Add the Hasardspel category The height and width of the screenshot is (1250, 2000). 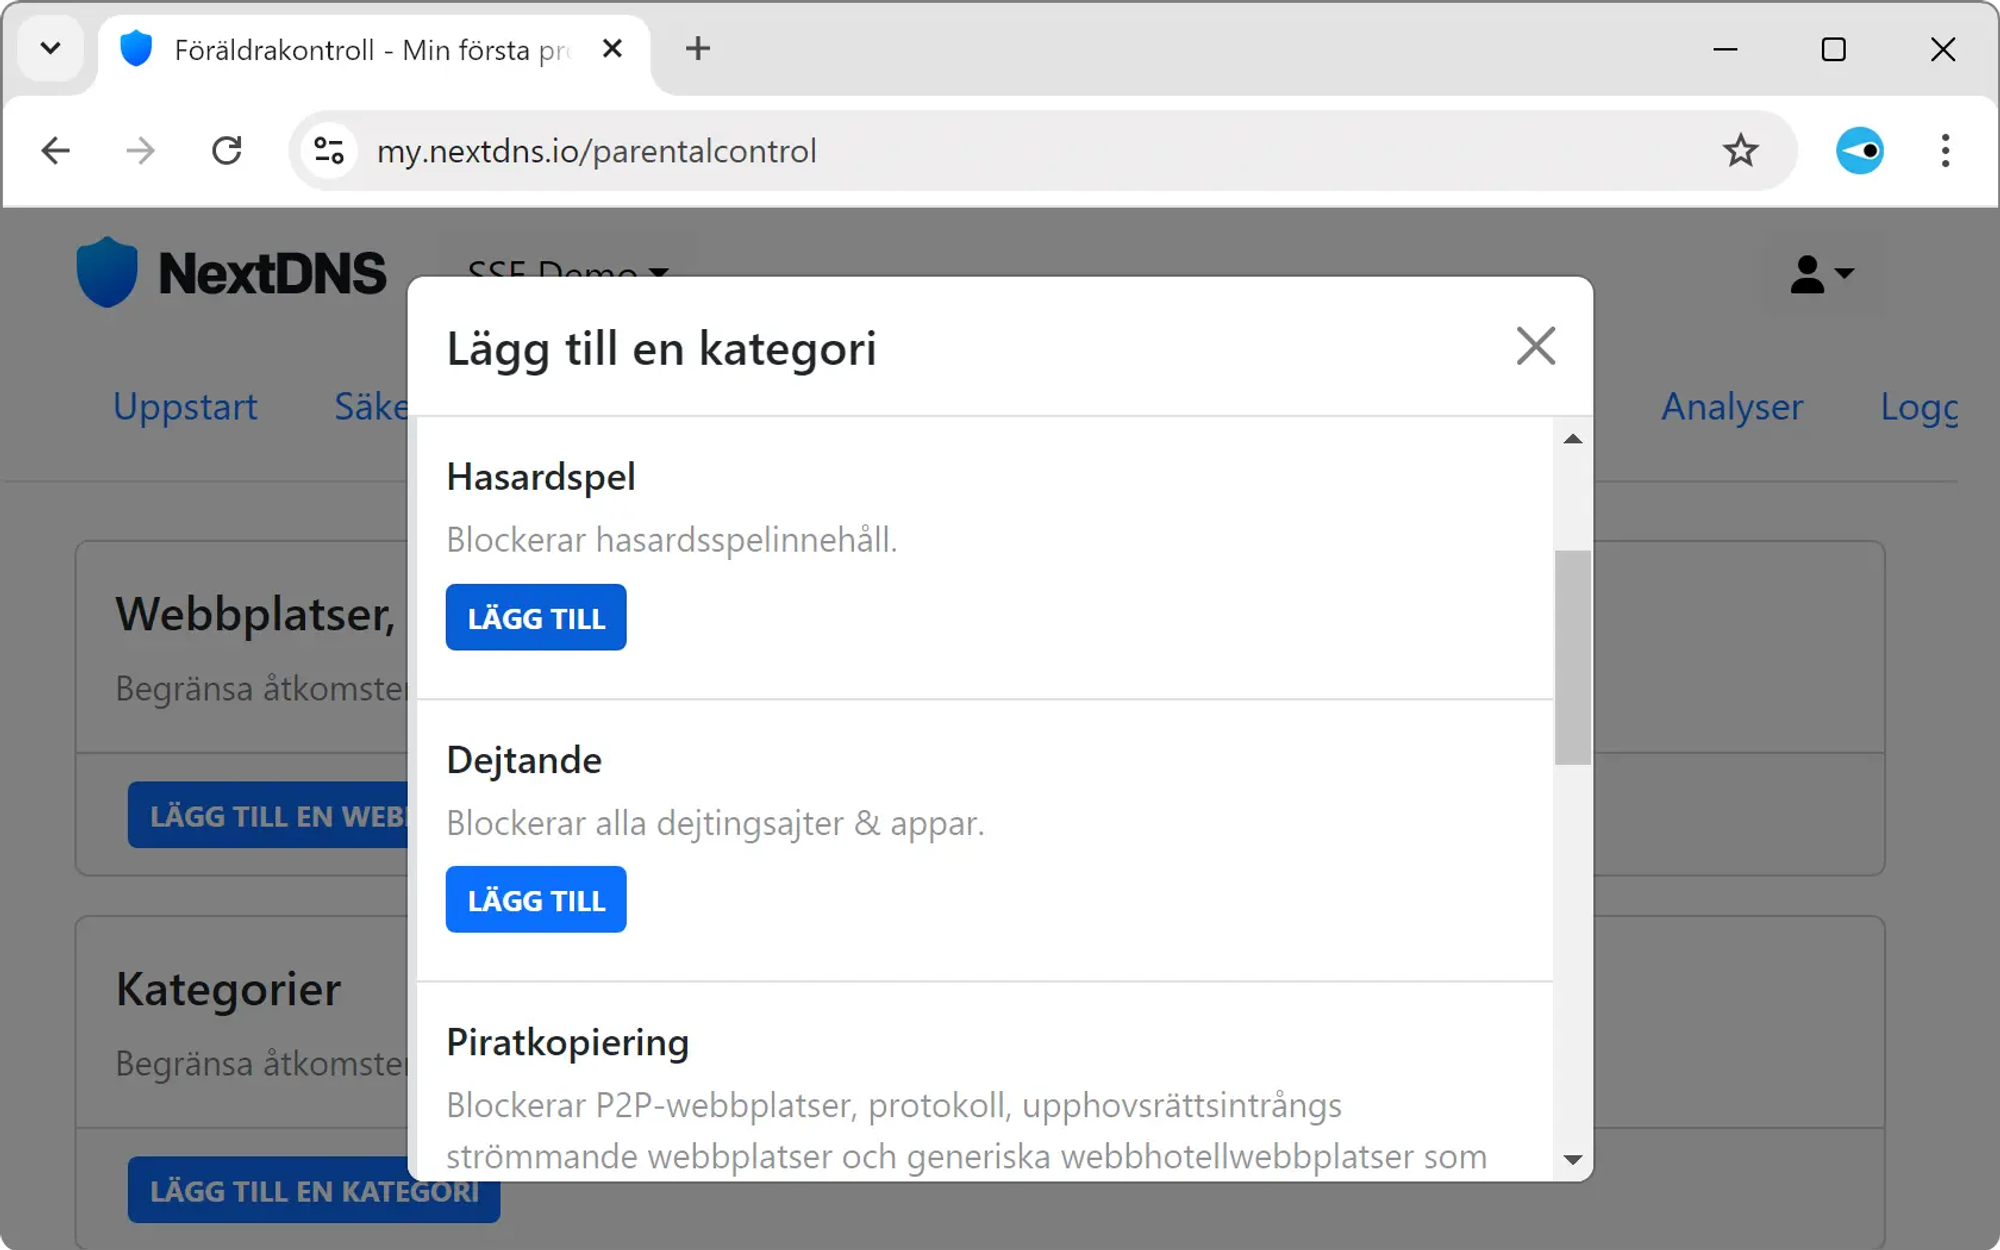click(536, 618)
